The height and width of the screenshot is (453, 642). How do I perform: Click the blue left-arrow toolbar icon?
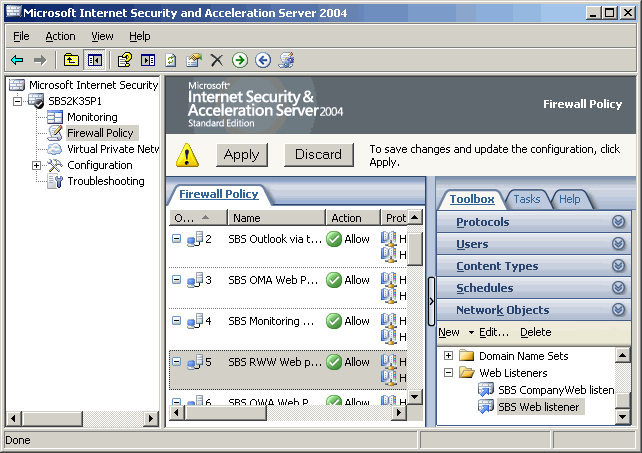point(263,61)
